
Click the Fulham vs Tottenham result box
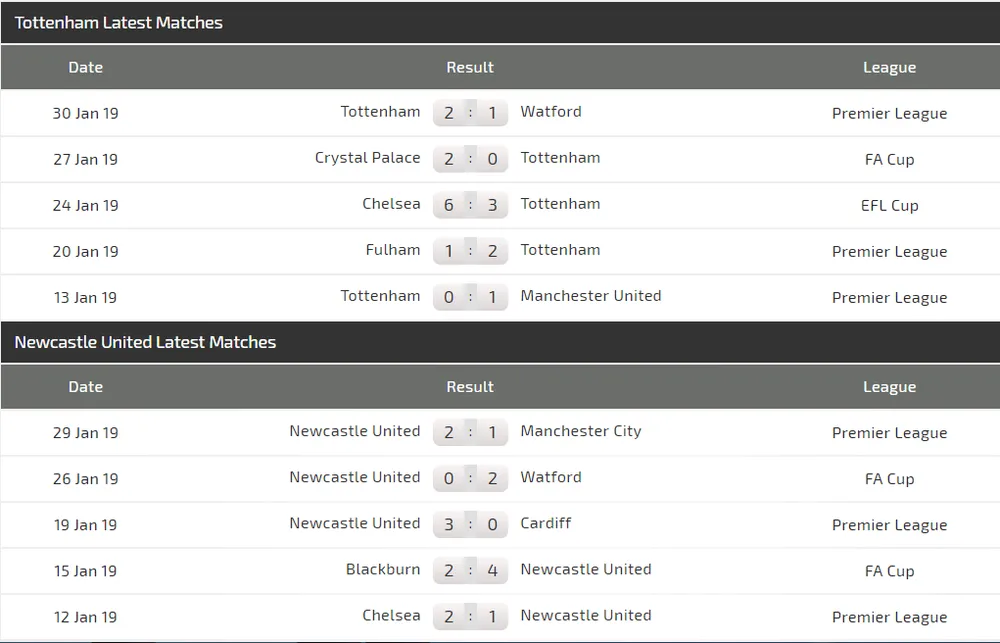coord(470,250)
